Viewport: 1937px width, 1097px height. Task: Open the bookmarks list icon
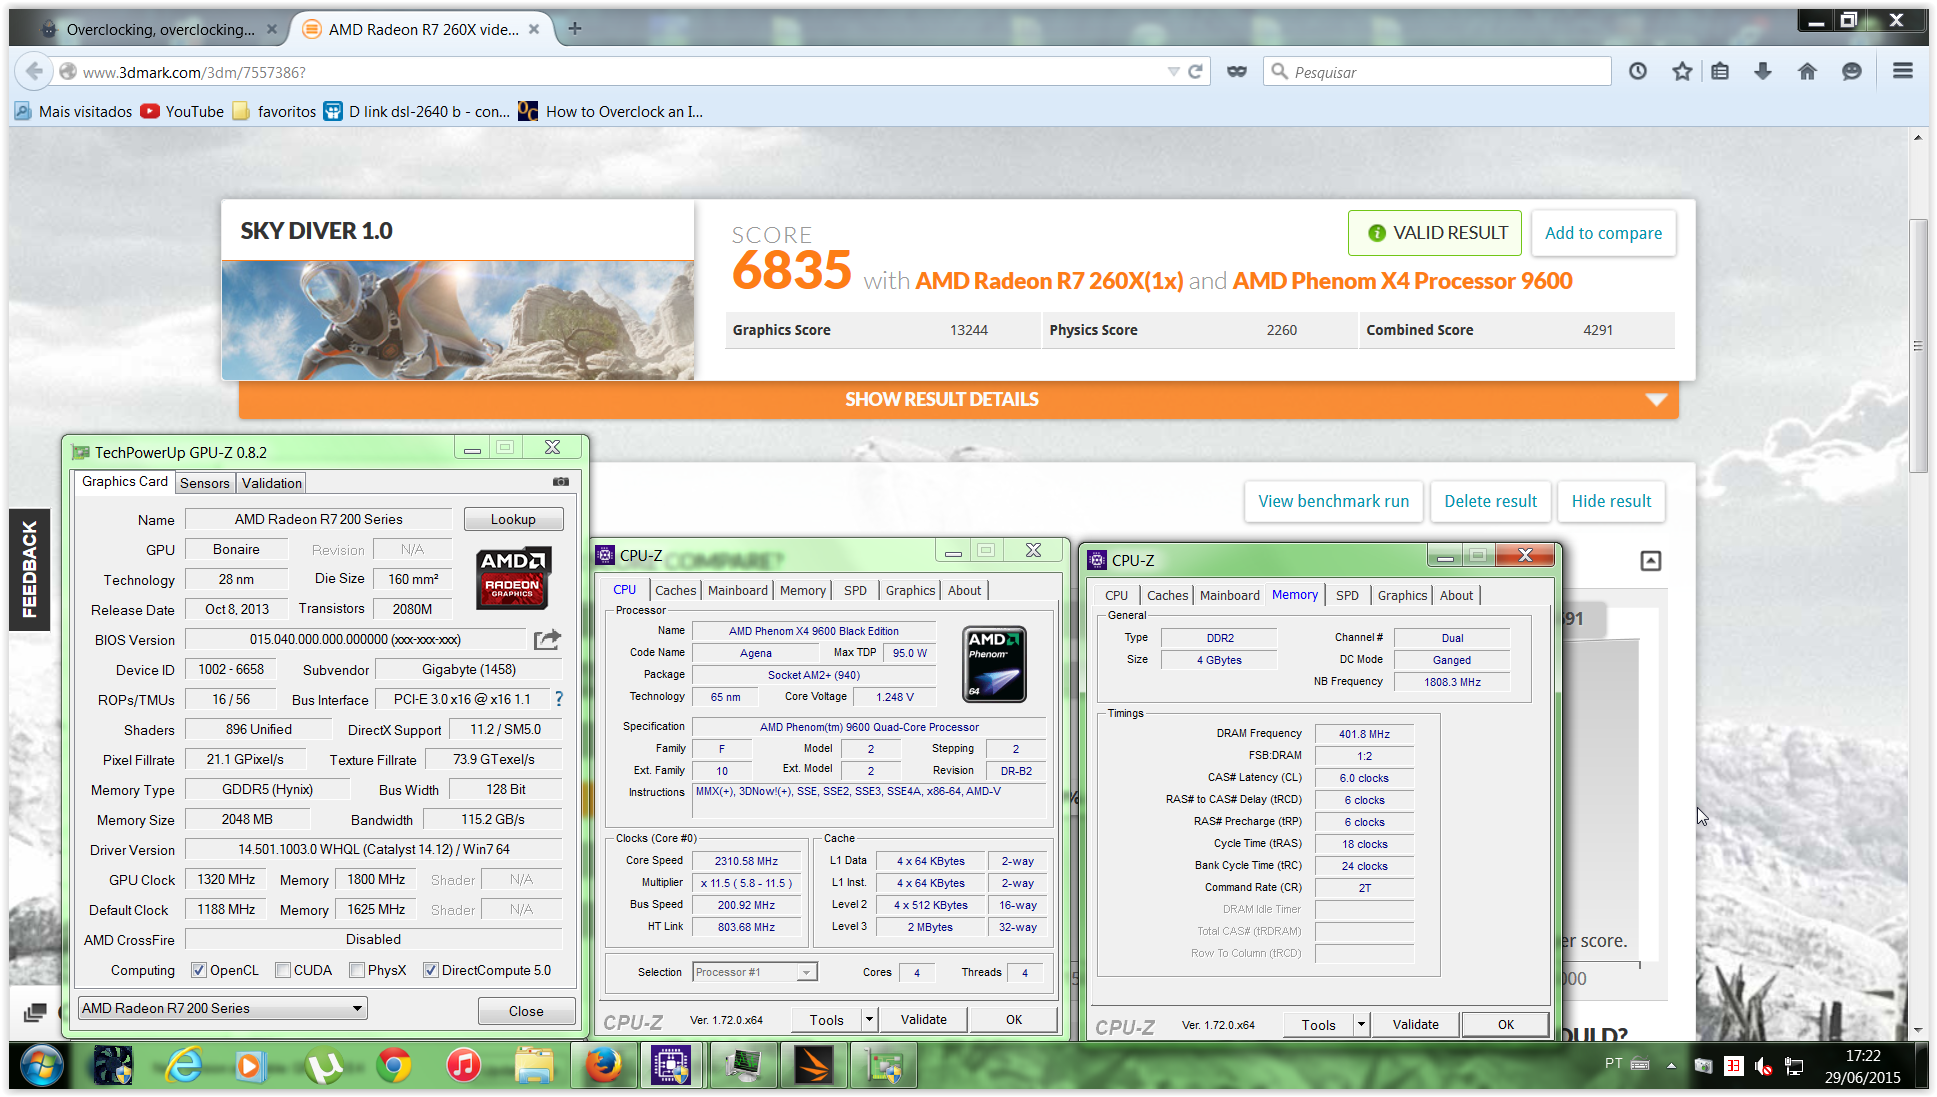pos(1720,71)
